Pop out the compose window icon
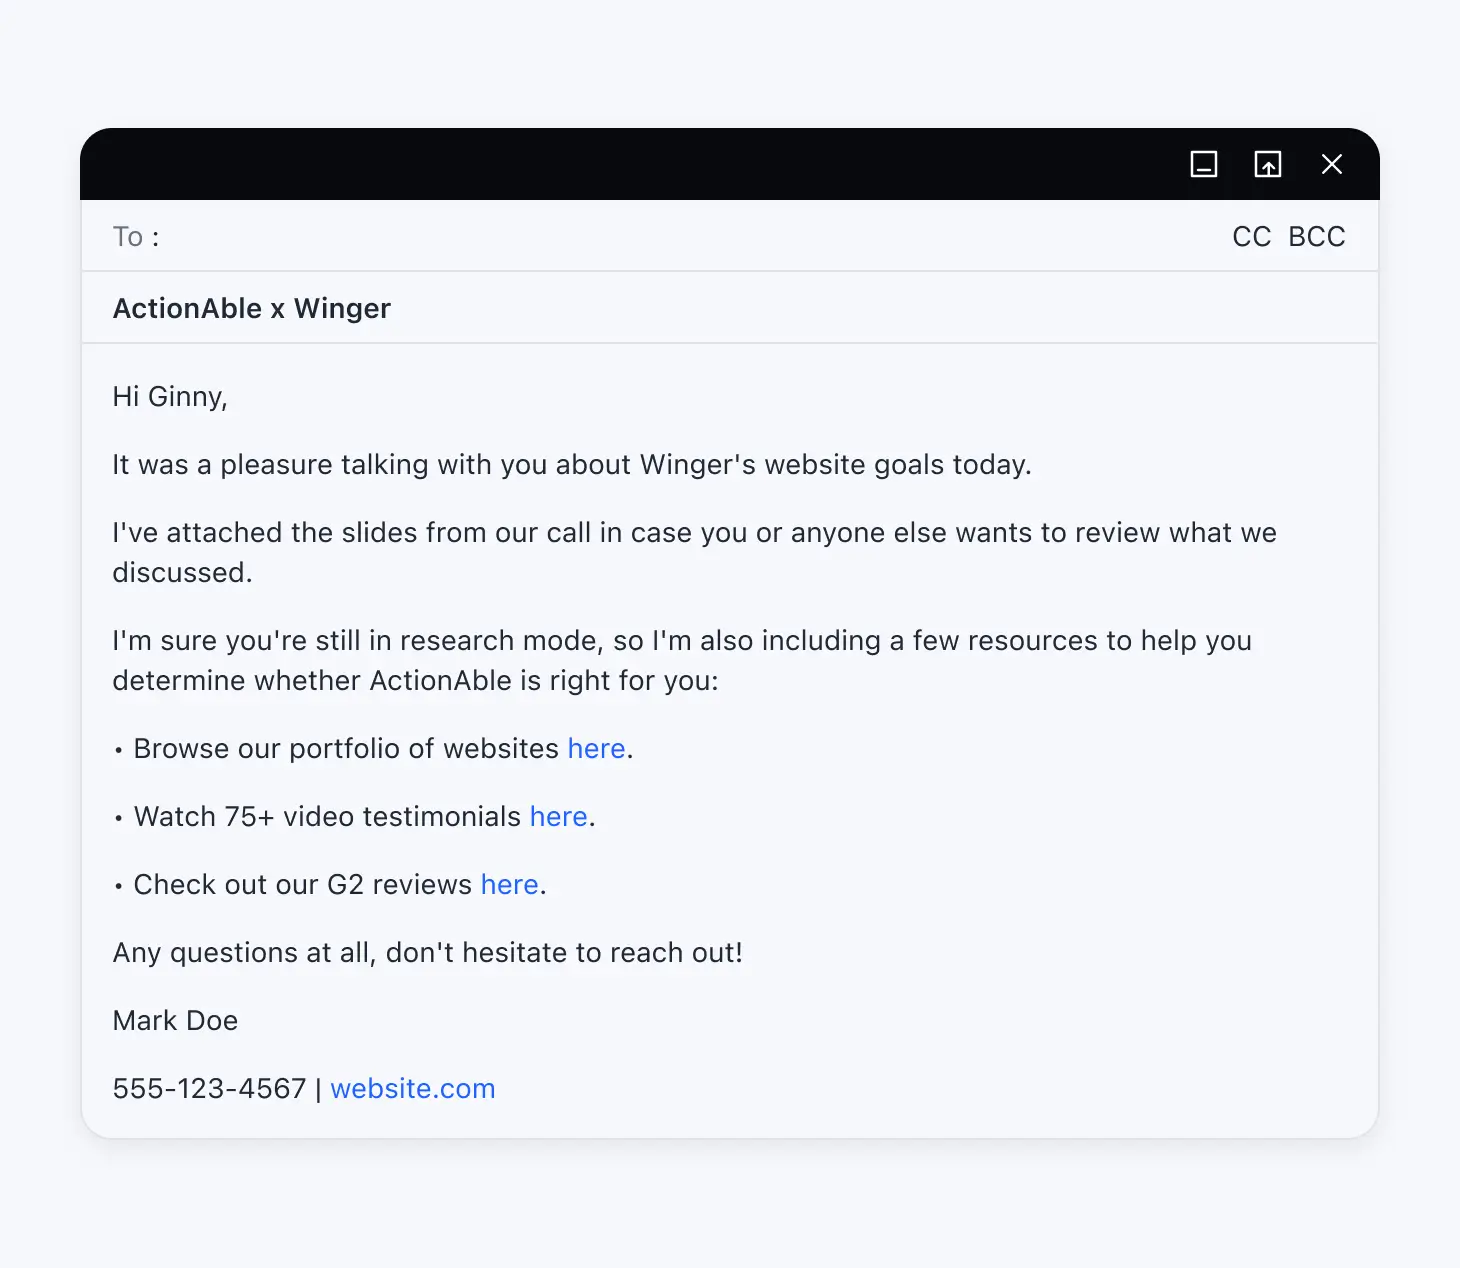The width and height of the screenshot is (1460, 1268). tap(1267, 164)
